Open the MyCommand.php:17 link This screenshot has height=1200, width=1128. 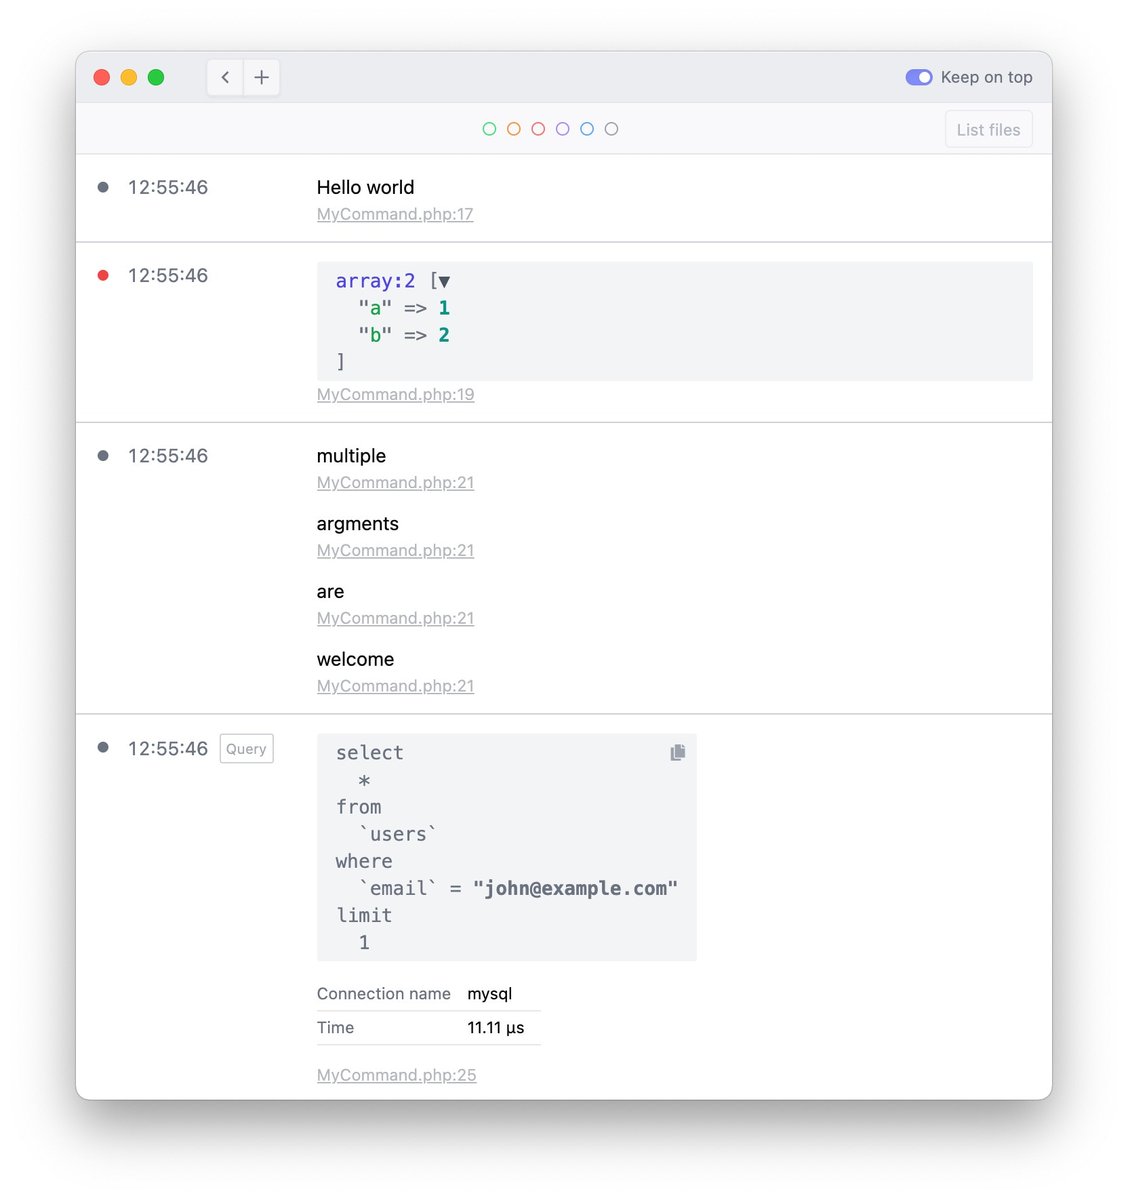coord(395,214)
